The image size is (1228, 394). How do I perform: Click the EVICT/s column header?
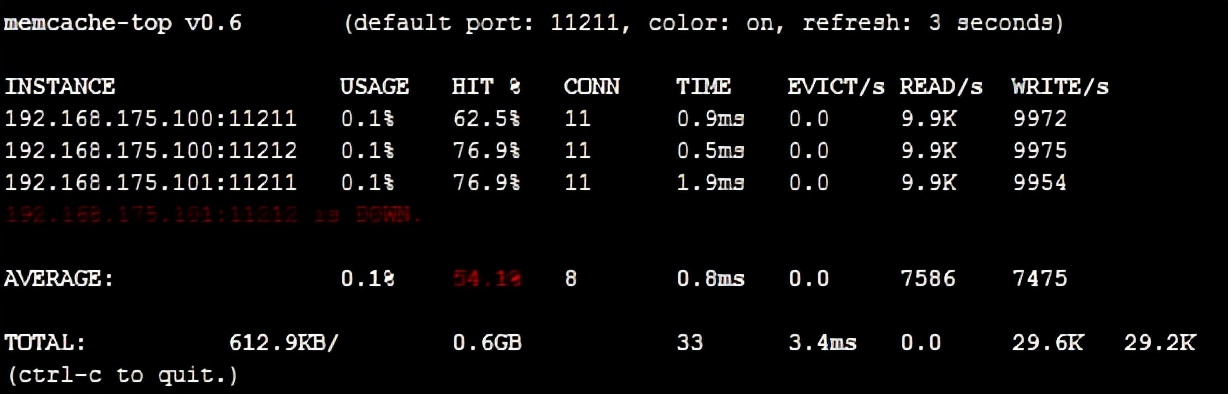pos(836,87)
